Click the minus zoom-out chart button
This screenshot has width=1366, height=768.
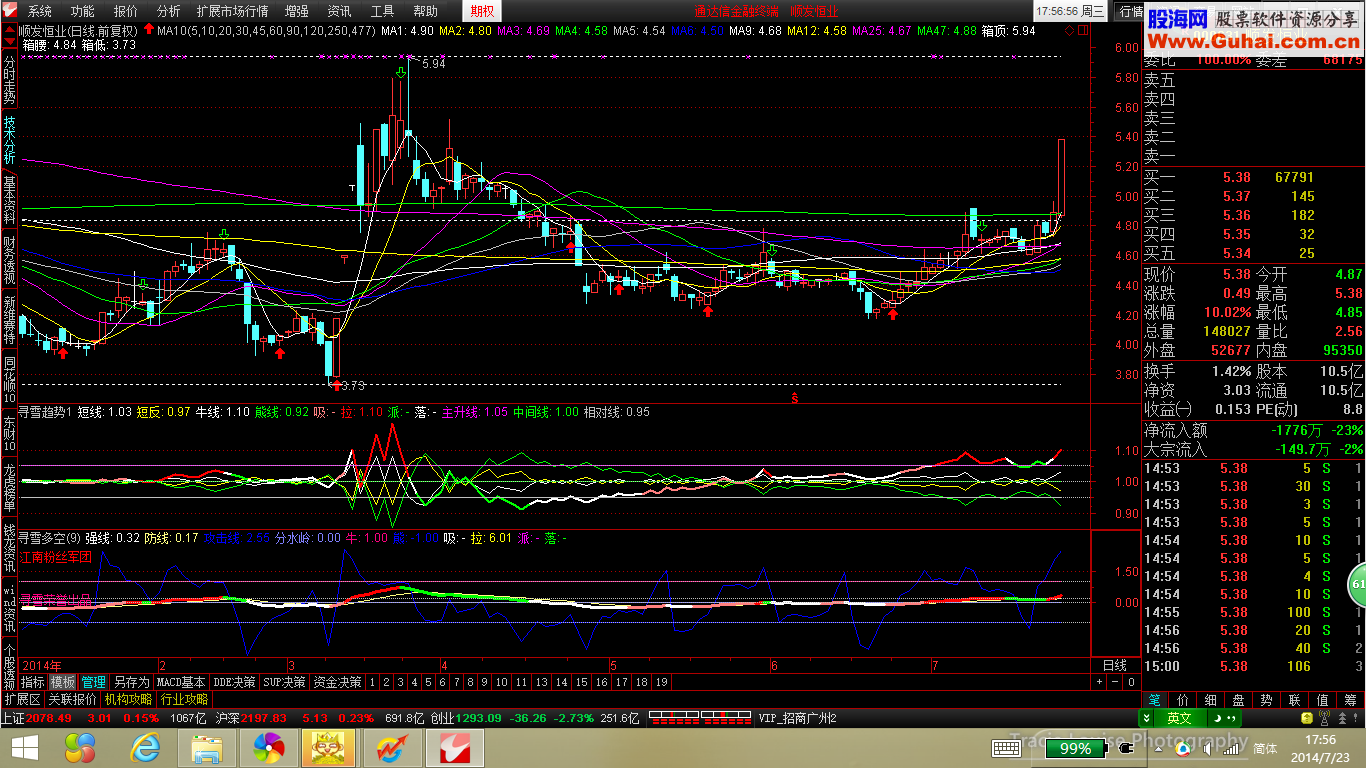click(1116, 681)
